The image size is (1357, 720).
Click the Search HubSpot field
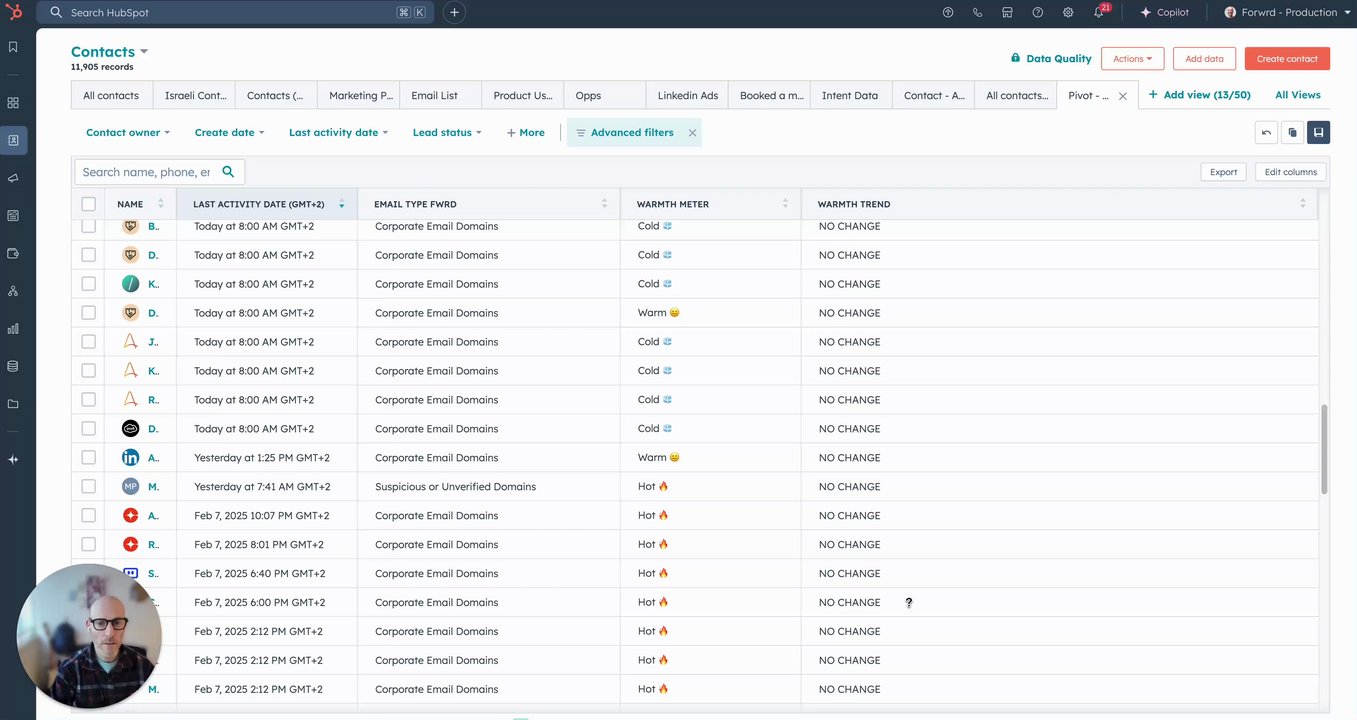pos(235,12)
